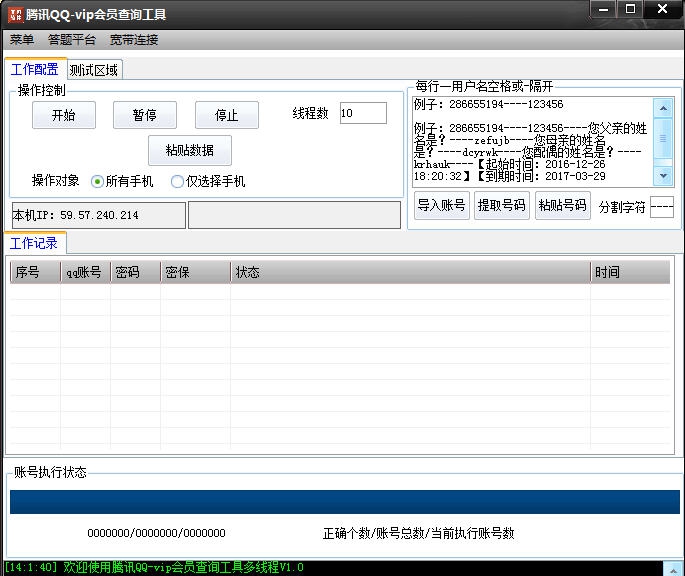This screenshot has height=576, width=685.
Task: Click inside the account list text area
Action: click(x=532, y=141)
